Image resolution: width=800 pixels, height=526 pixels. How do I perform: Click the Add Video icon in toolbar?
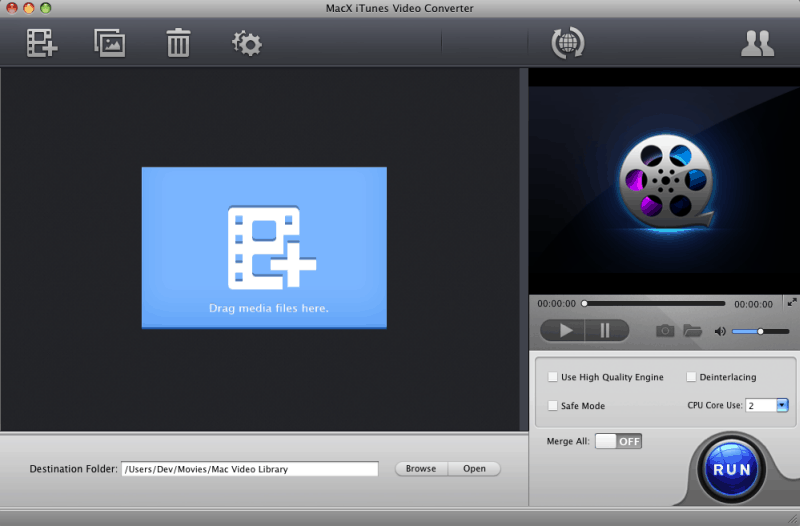(x=40, y=43)
